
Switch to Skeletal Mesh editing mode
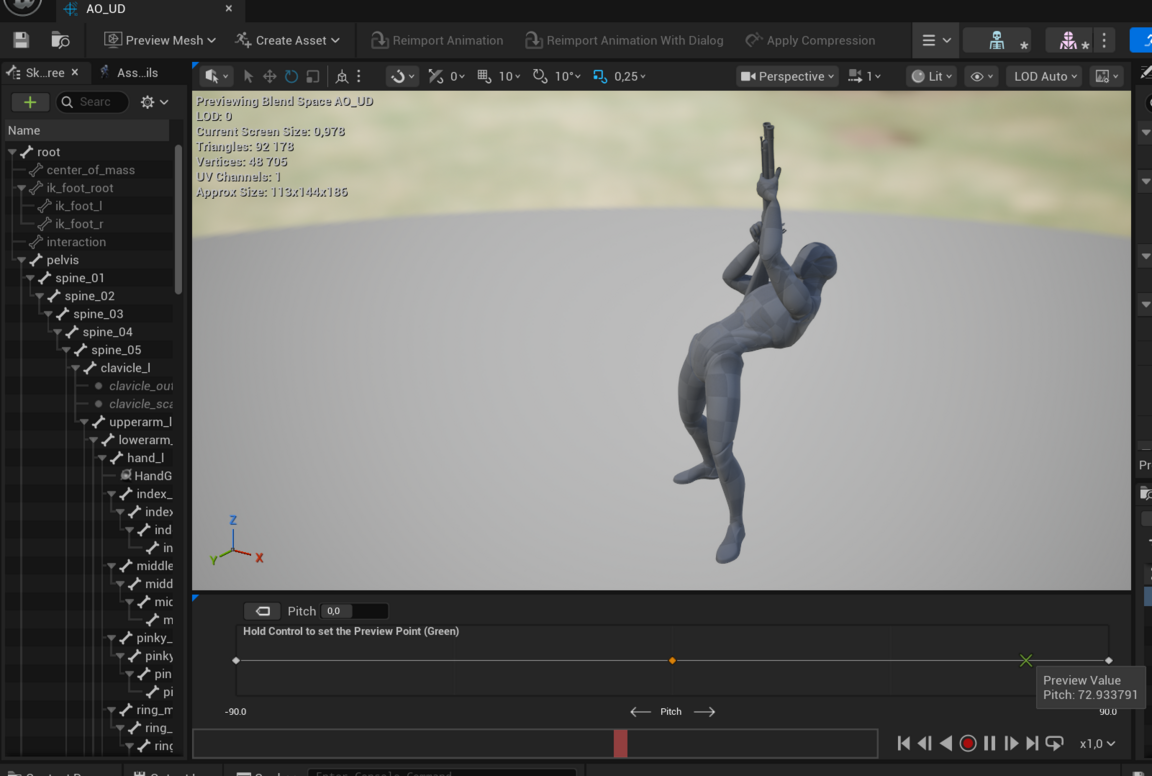click(1069, 40)
